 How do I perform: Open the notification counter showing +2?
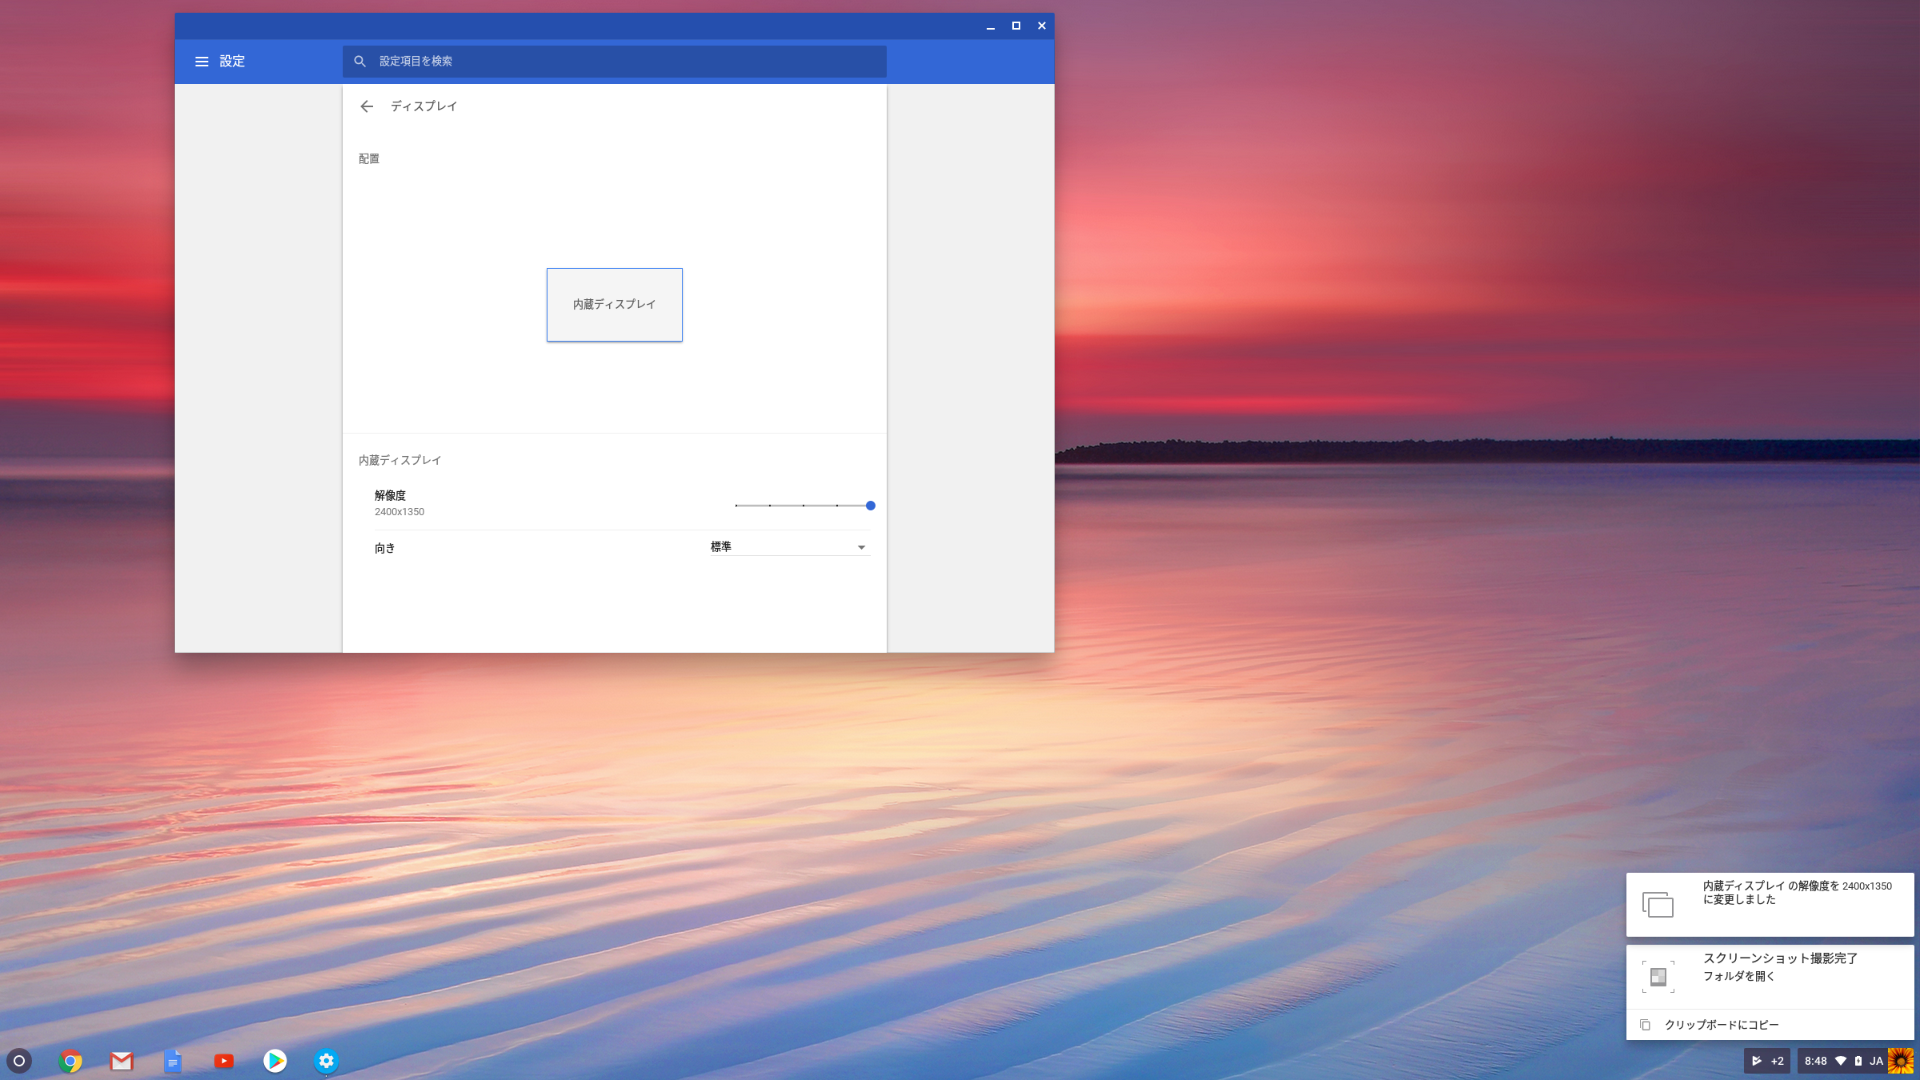tap(1767, 1061)
